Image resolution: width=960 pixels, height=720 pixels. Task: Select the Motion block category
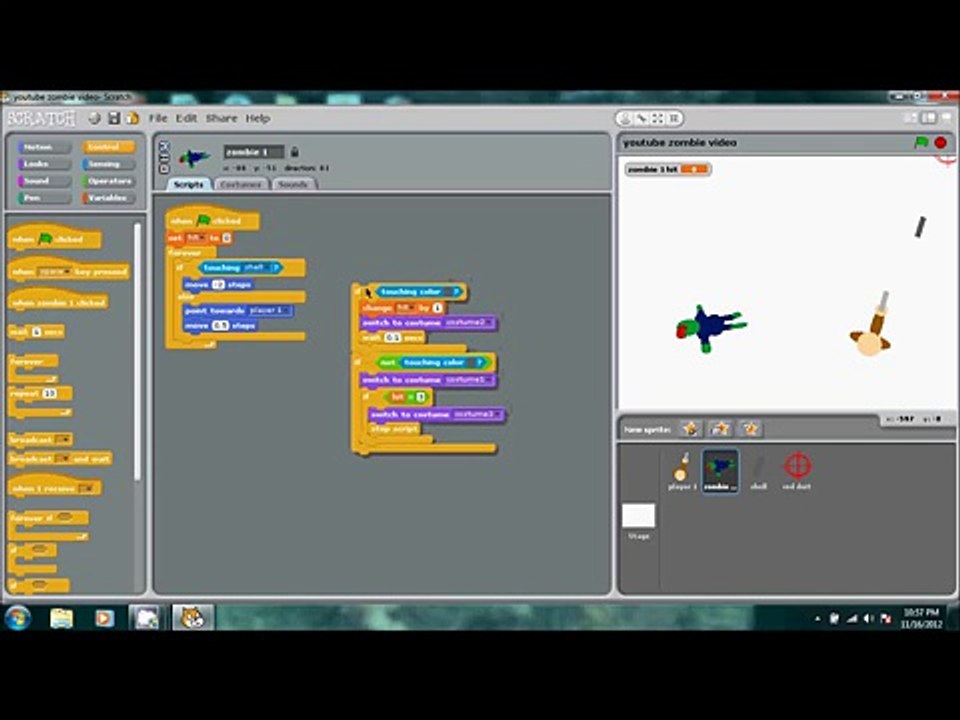pyautogui.click(x=44, y=147)
